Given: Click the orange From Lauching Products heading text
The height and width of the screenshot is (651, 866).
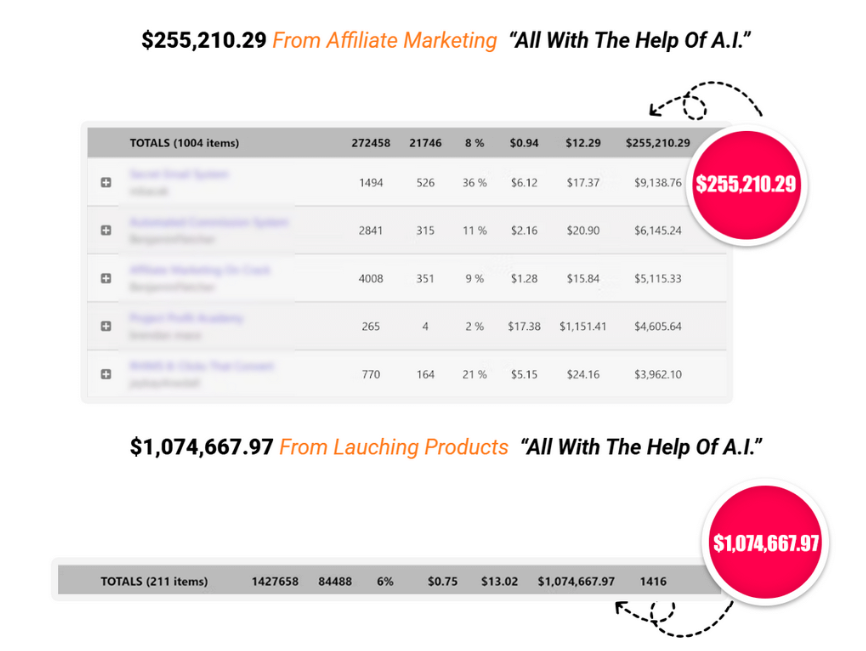Looking at the screenshot, I should (x=393, y=447).
